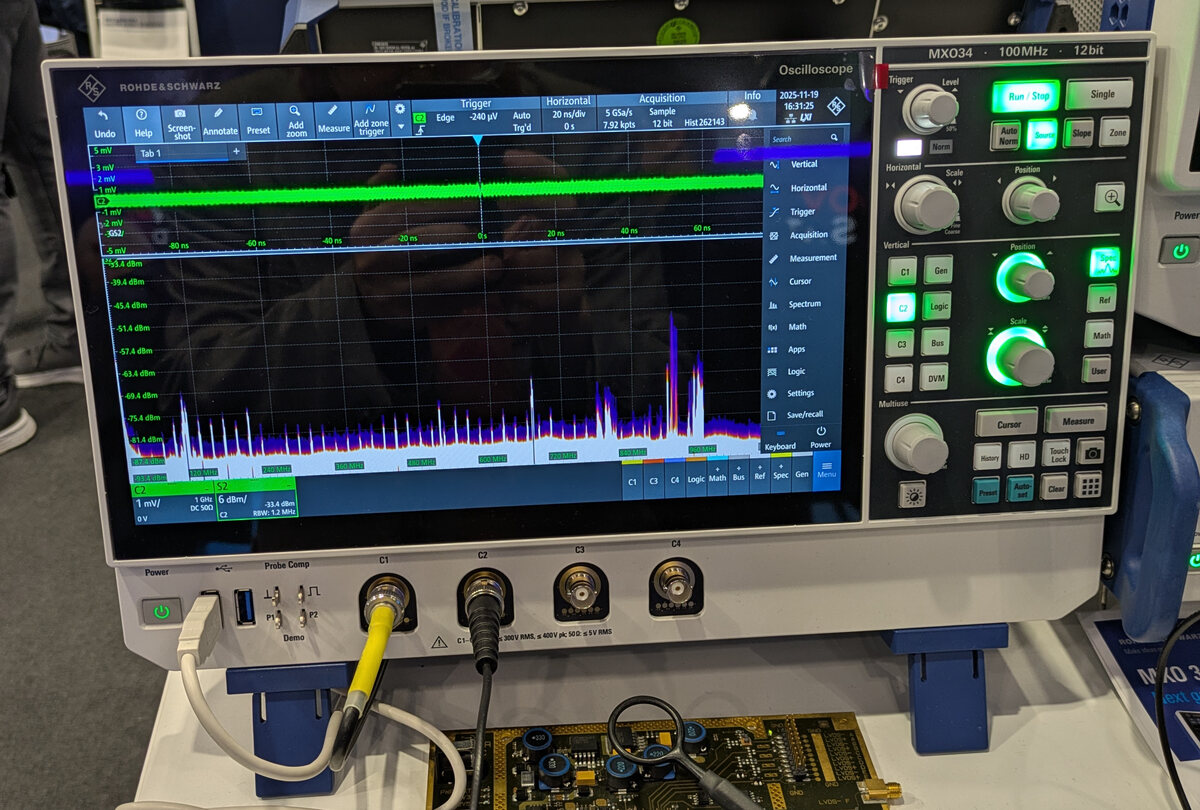The width and height of the screenshot is (1200, 810).
Task: Toggle the lit C2 hardware channel button
Action: coord(901,307)
